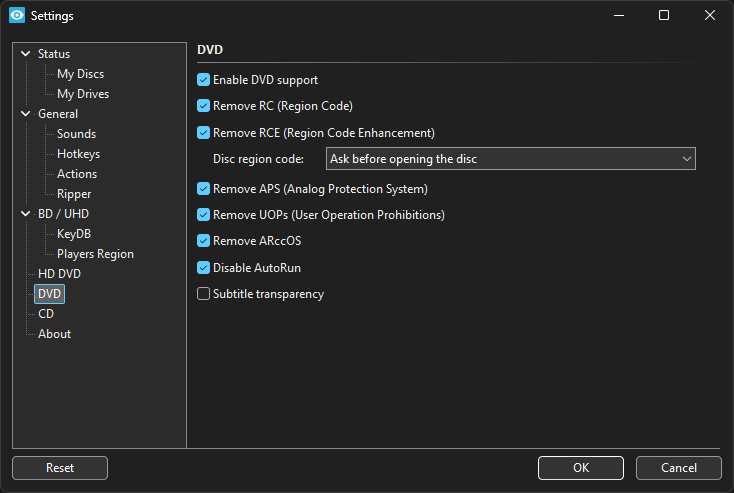Image resolution: width=734 pixels, height=493 pixels.
Task: Go to the KeyDB settings page
Action: click(x=73, y=234)
